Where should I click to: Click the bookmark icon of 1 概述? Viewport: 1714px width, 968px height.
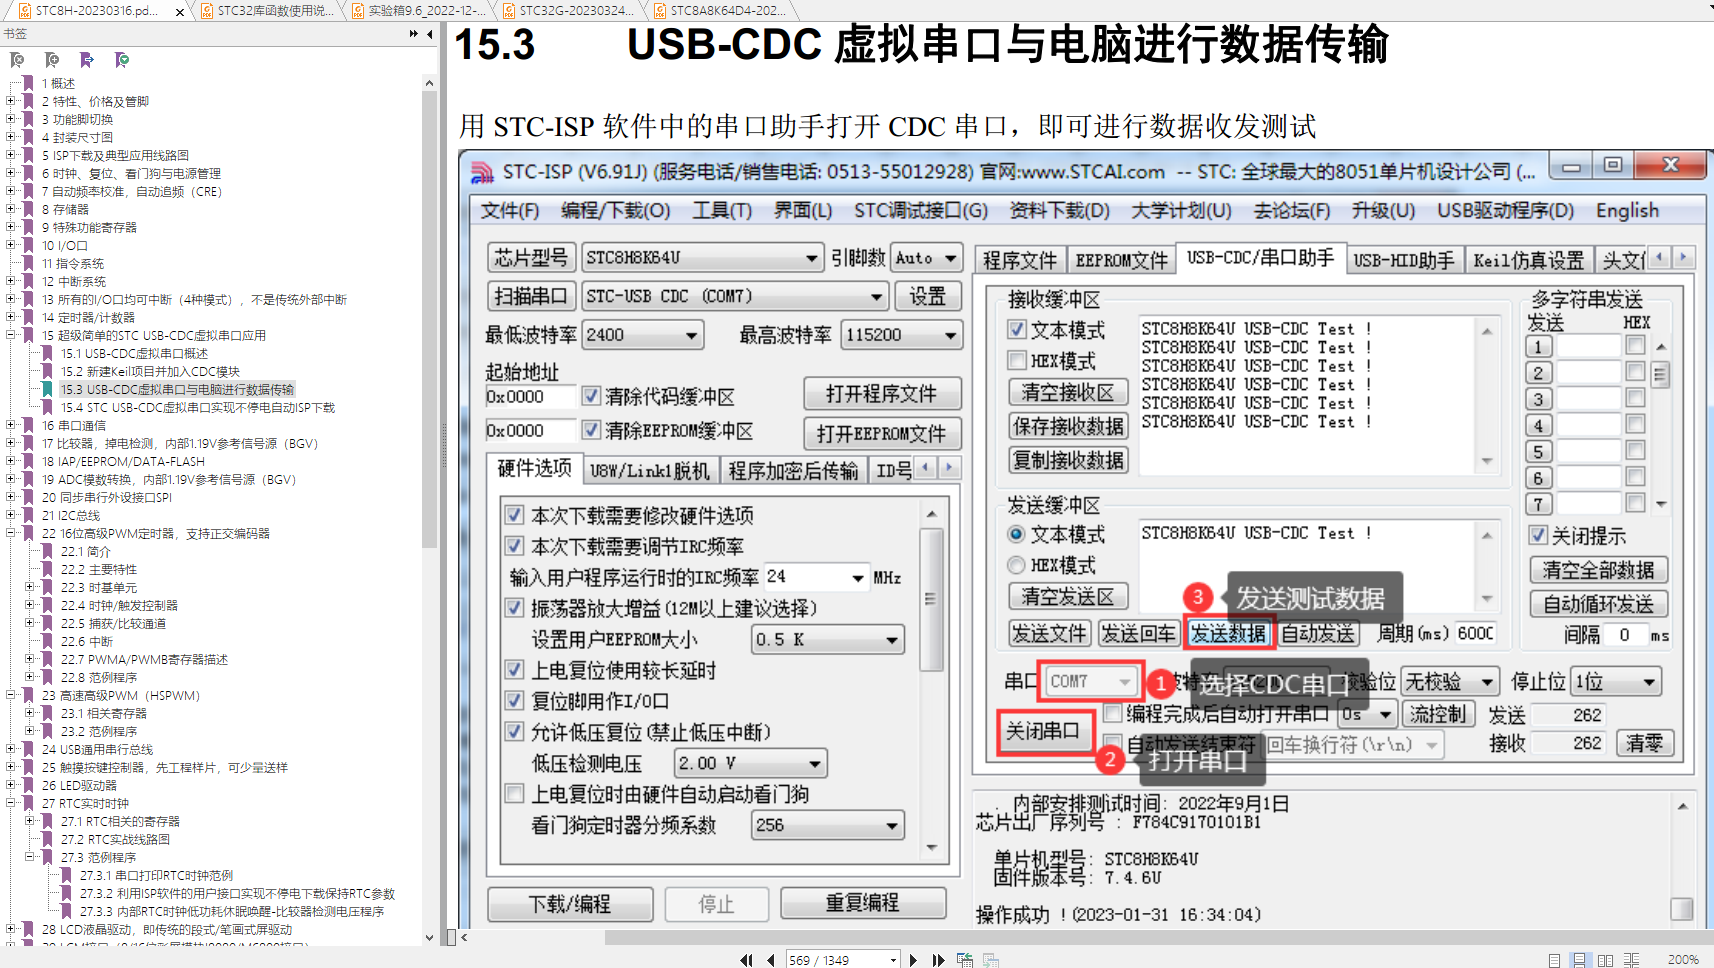(x=29, y=83)
